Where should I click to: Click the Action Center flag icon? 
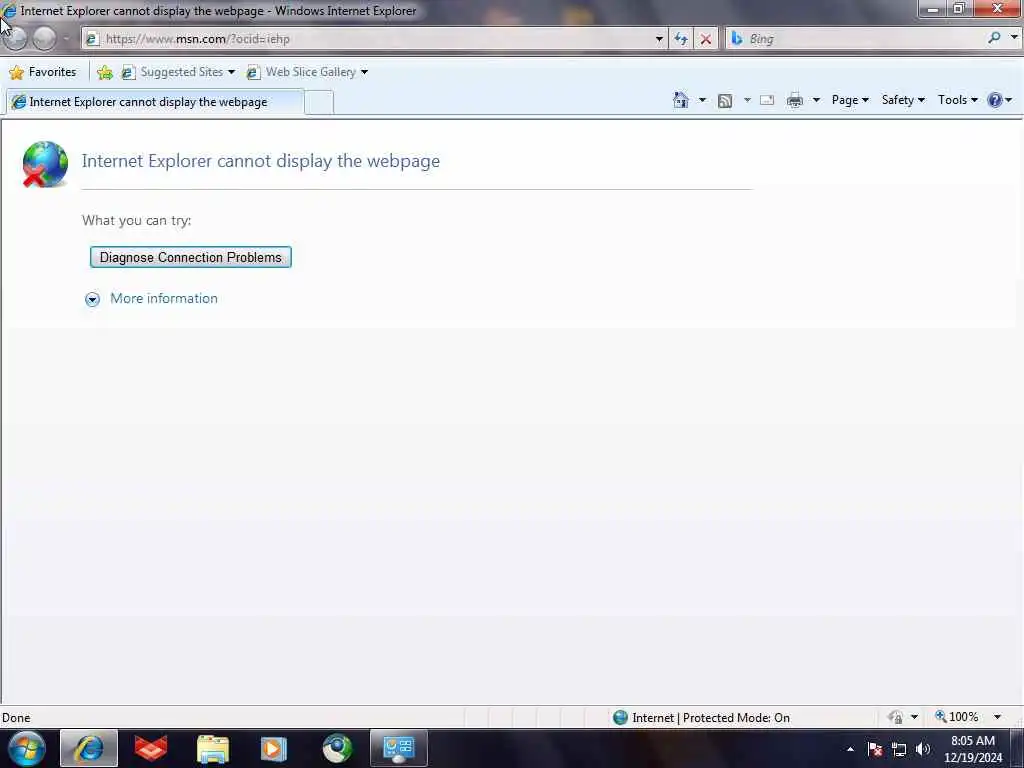pyautogui.click(x=875, y=749)
